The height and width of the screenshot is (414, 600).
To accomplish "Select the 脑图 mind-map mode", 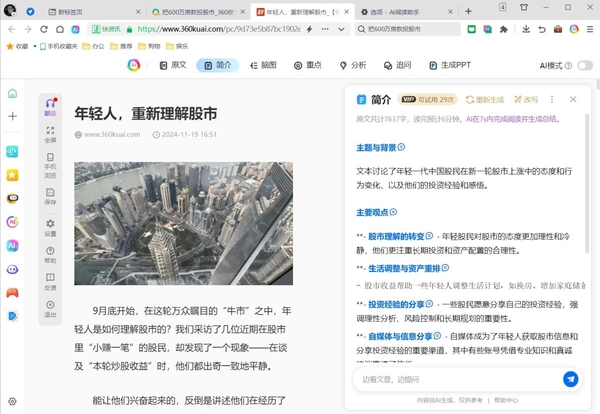I will point(263,65).
